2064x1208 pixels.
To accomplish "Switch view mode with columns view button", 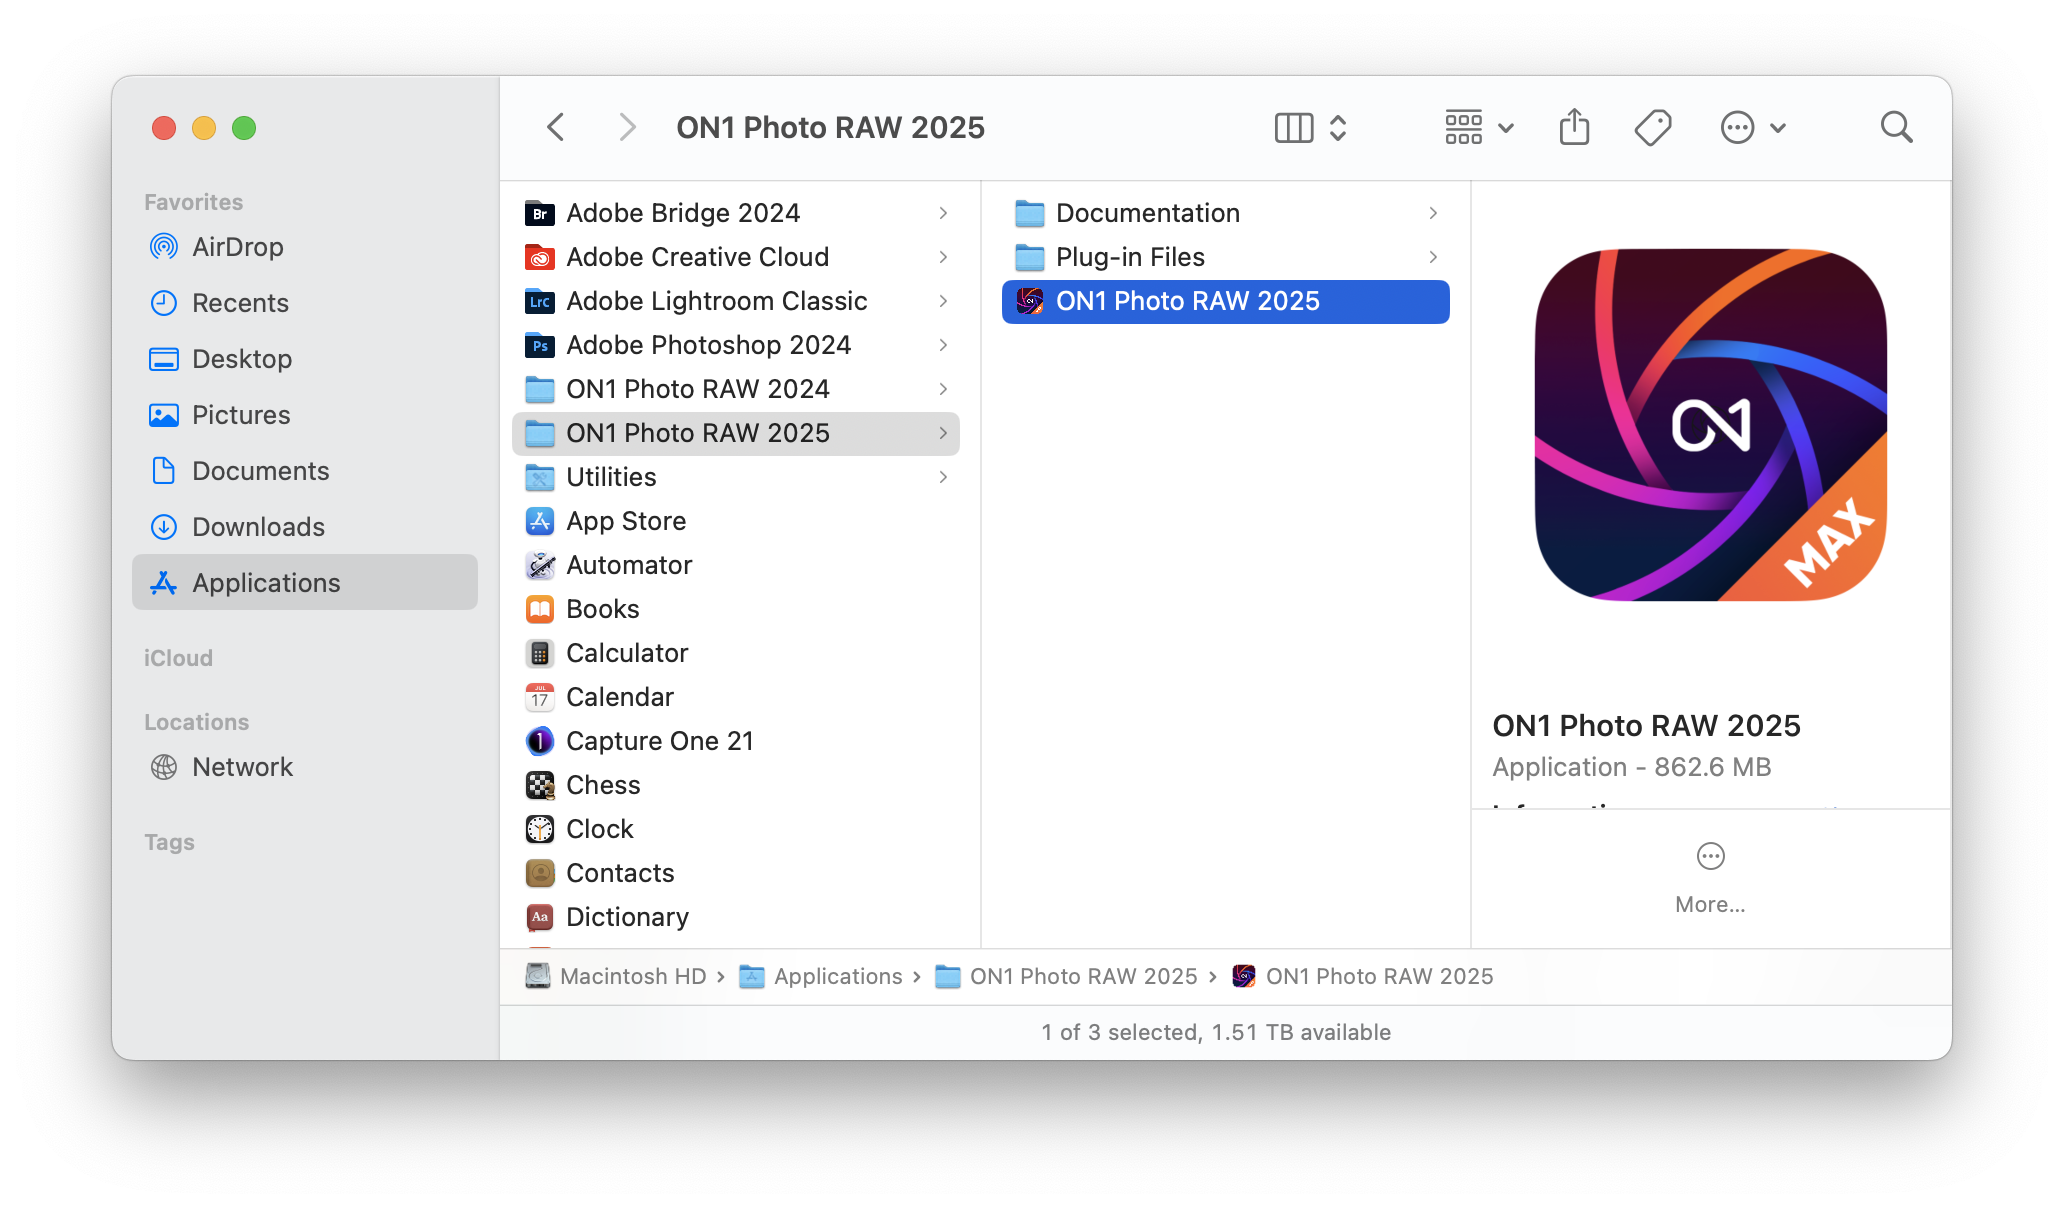I will click(1294, 128).
